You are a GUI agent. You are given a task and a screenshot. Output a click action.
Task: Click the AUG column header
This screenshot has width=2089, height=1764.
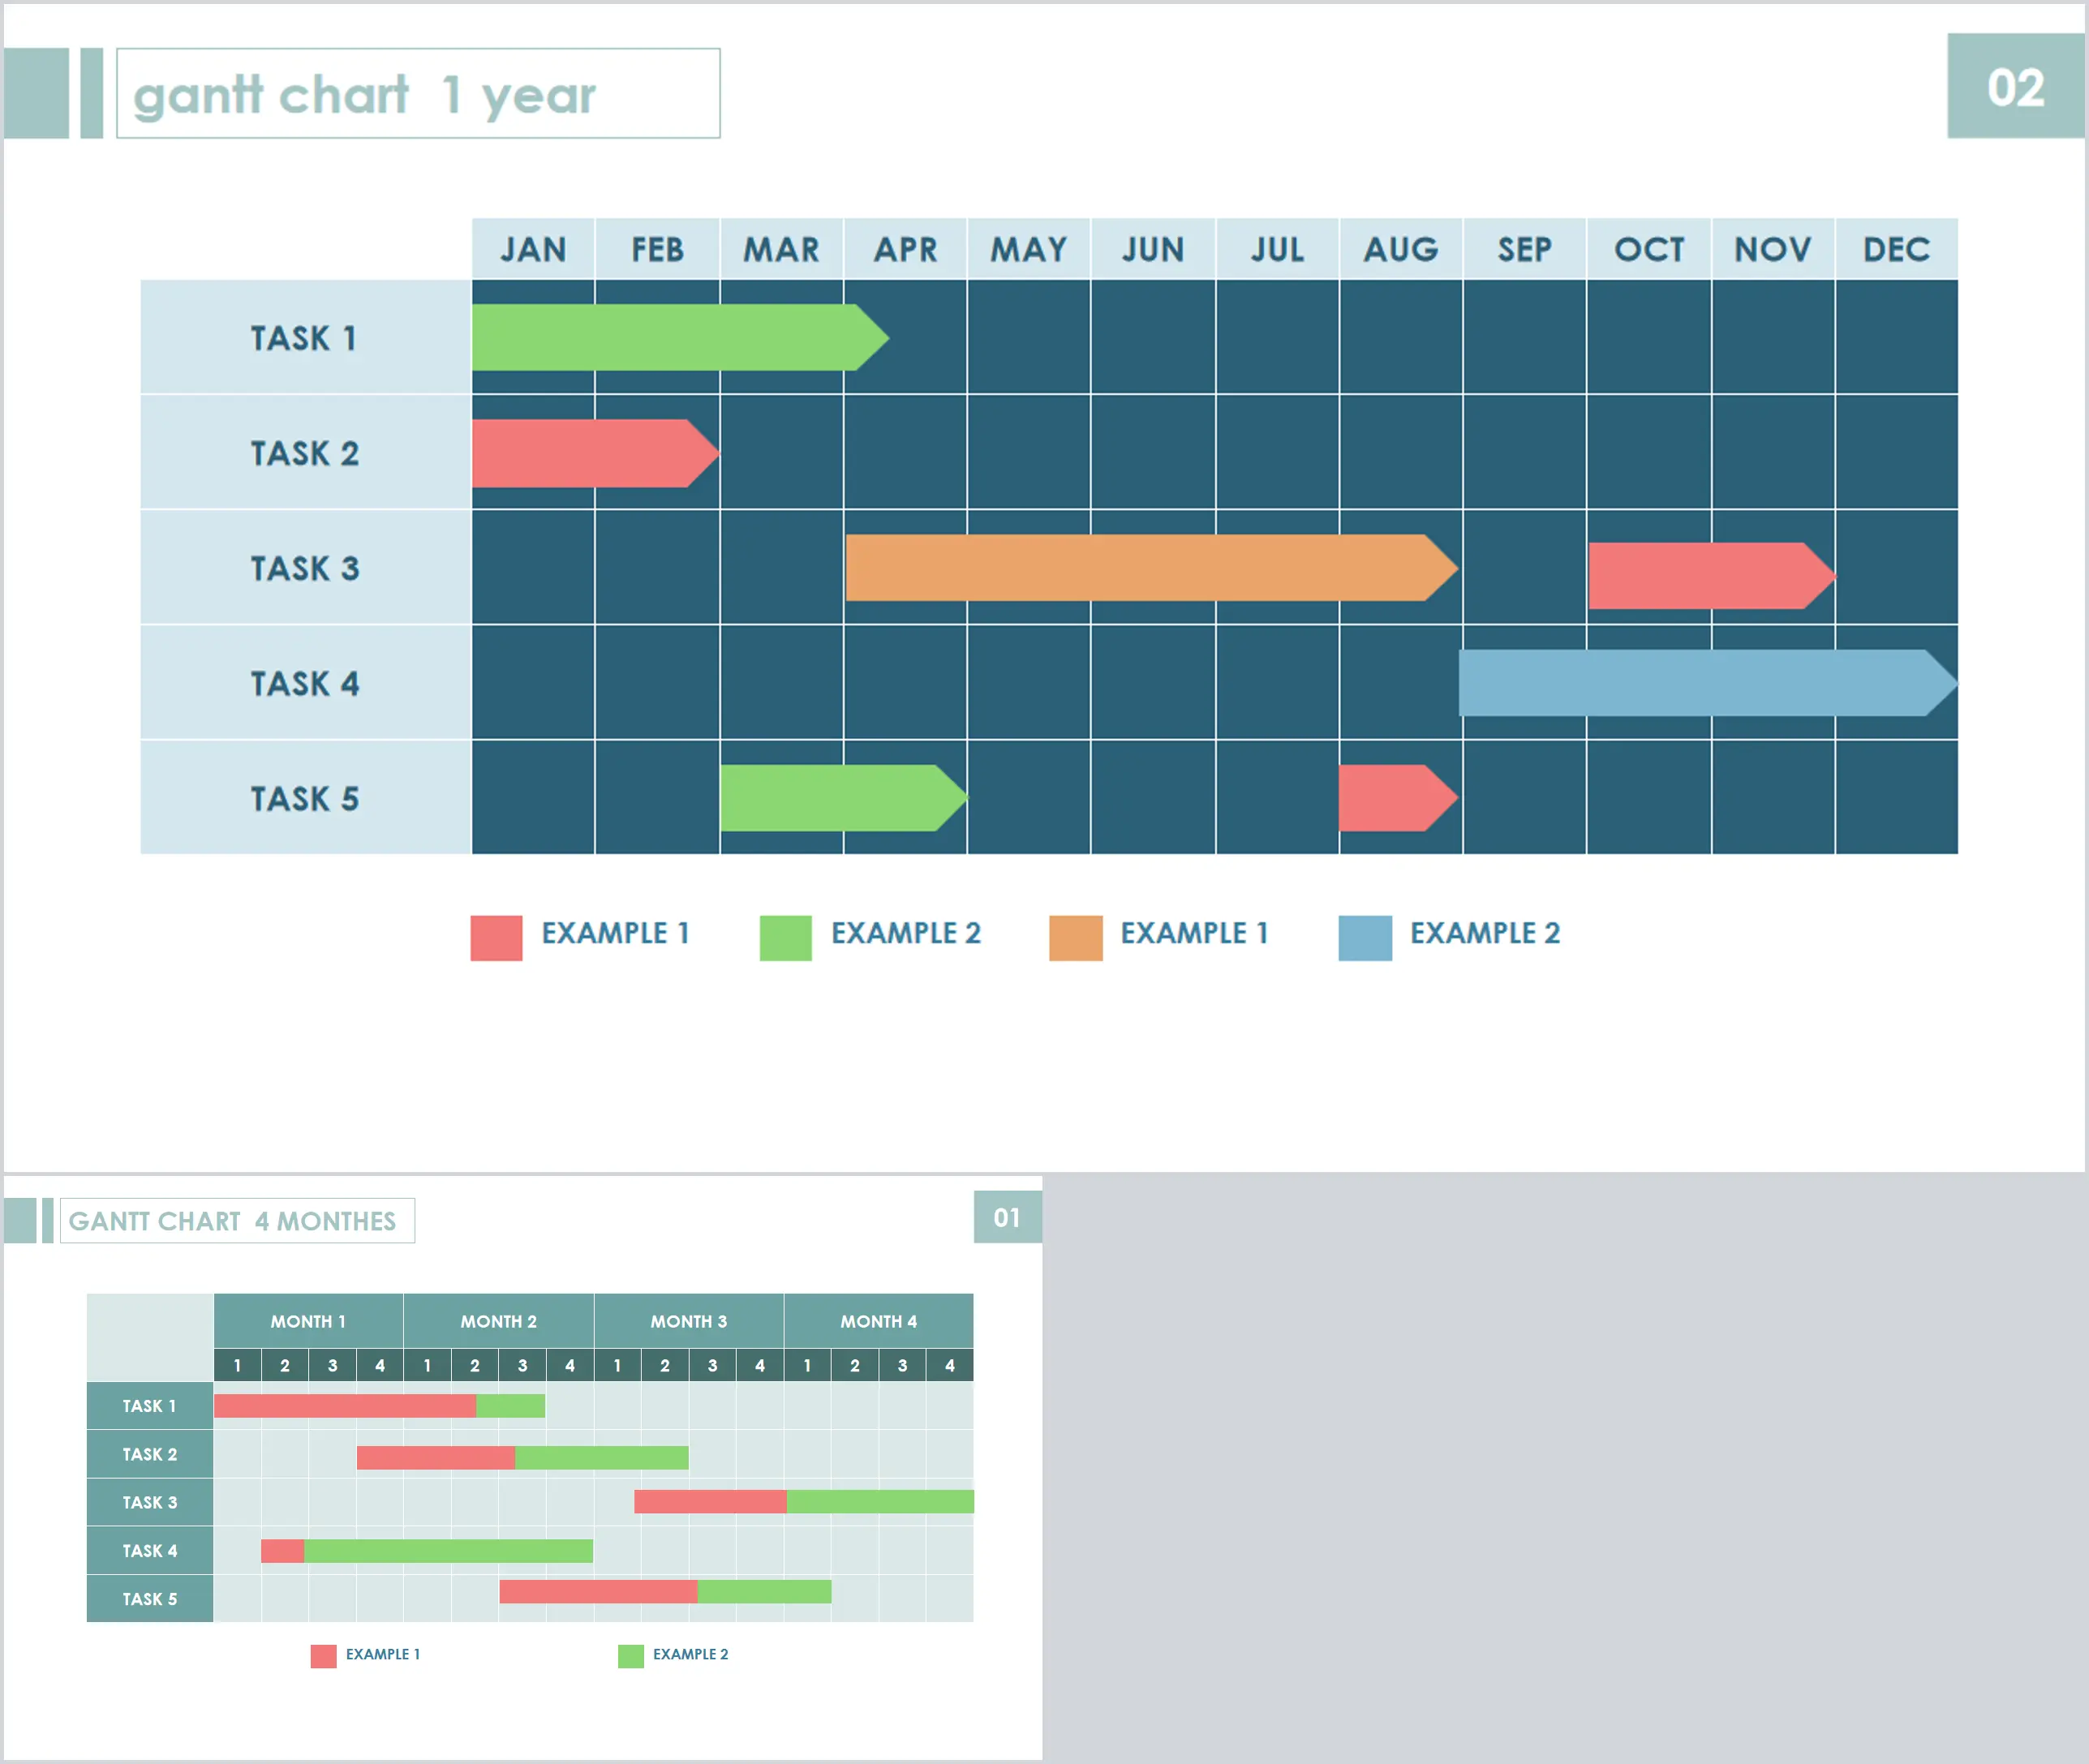point(1401,248)
